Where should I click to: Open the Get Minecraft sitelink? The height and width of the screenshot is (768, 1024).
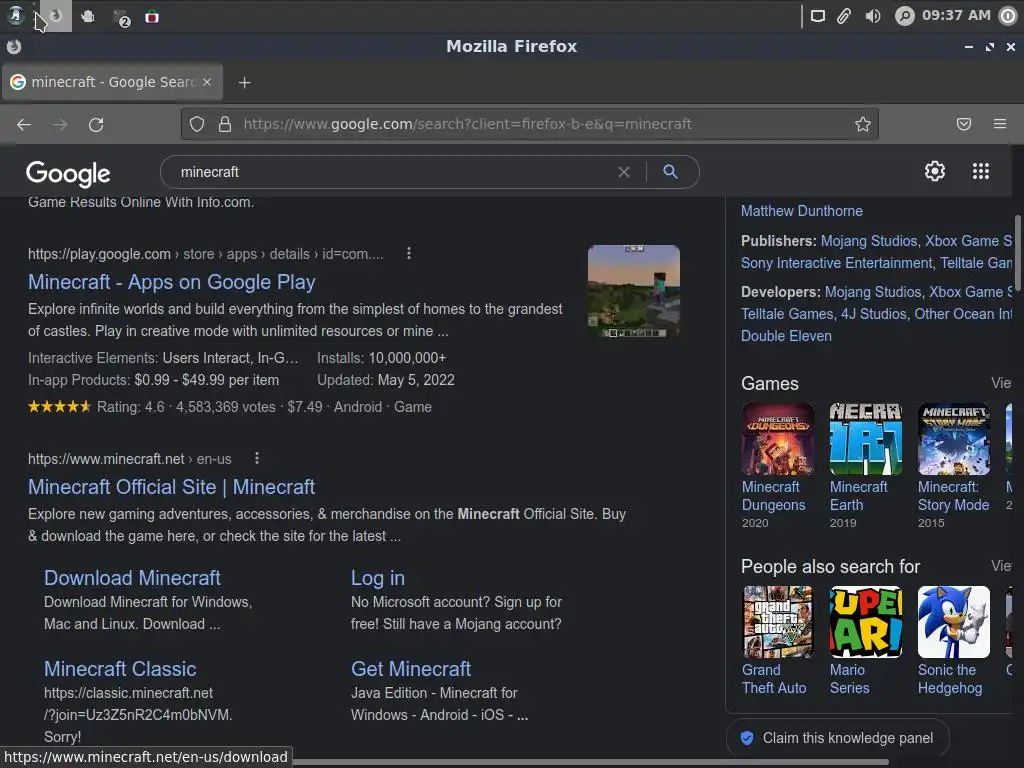(411, 669)
